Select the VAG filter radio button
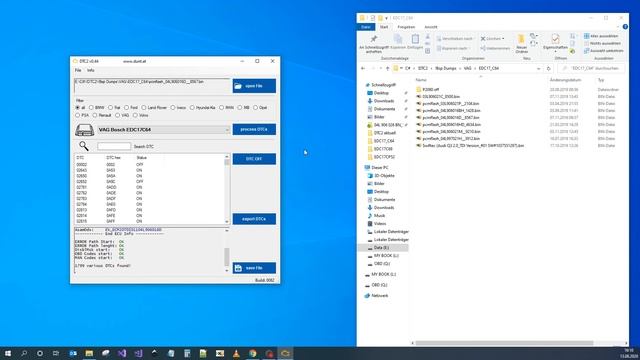 tap(118, 116)
